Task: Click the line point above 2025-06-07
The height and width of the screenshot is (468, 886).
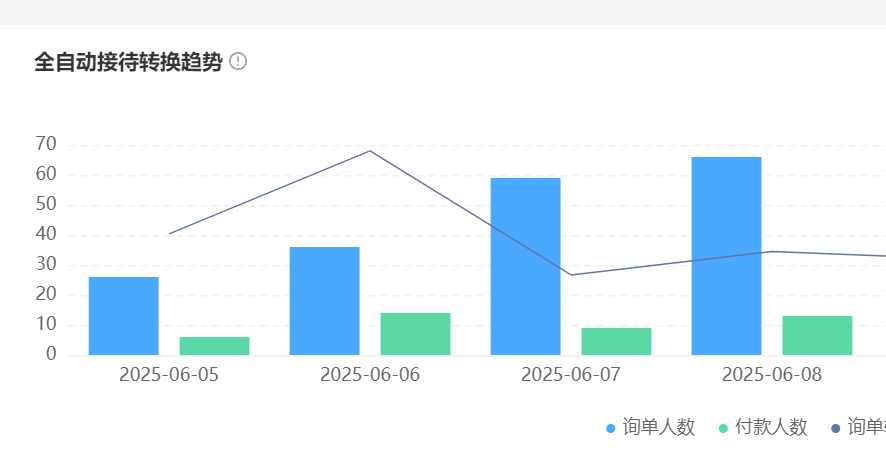Action: click(x=571, y=275)
